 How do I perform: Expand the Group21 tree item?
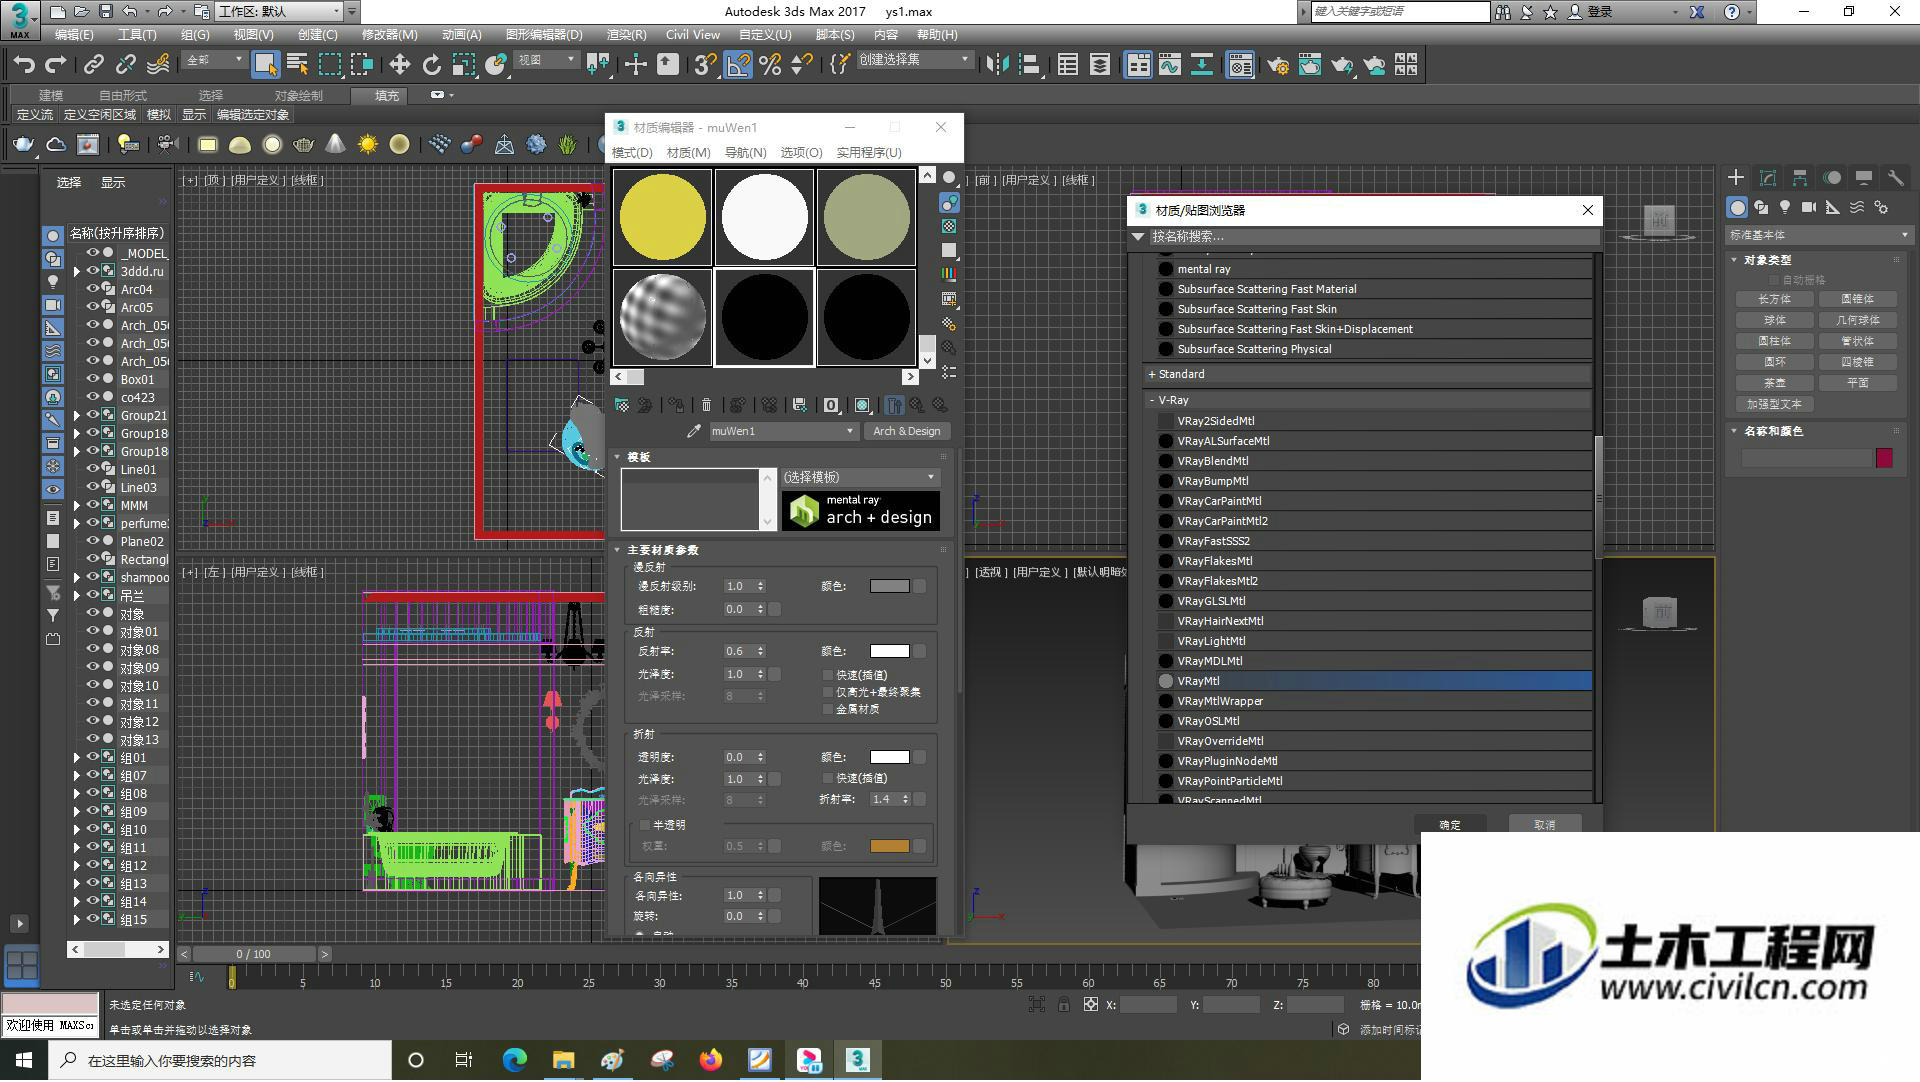coord(77,415)
